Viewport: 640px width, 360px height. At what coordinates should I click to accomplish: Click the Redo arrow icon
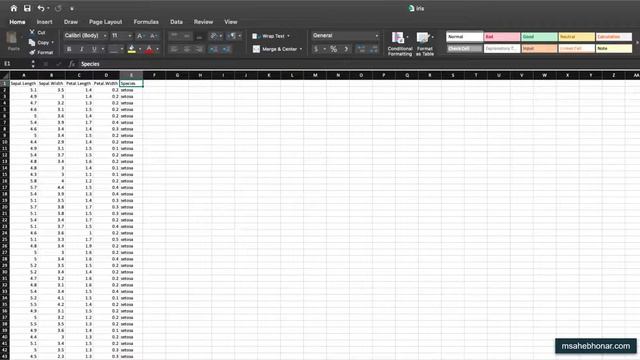58,8
